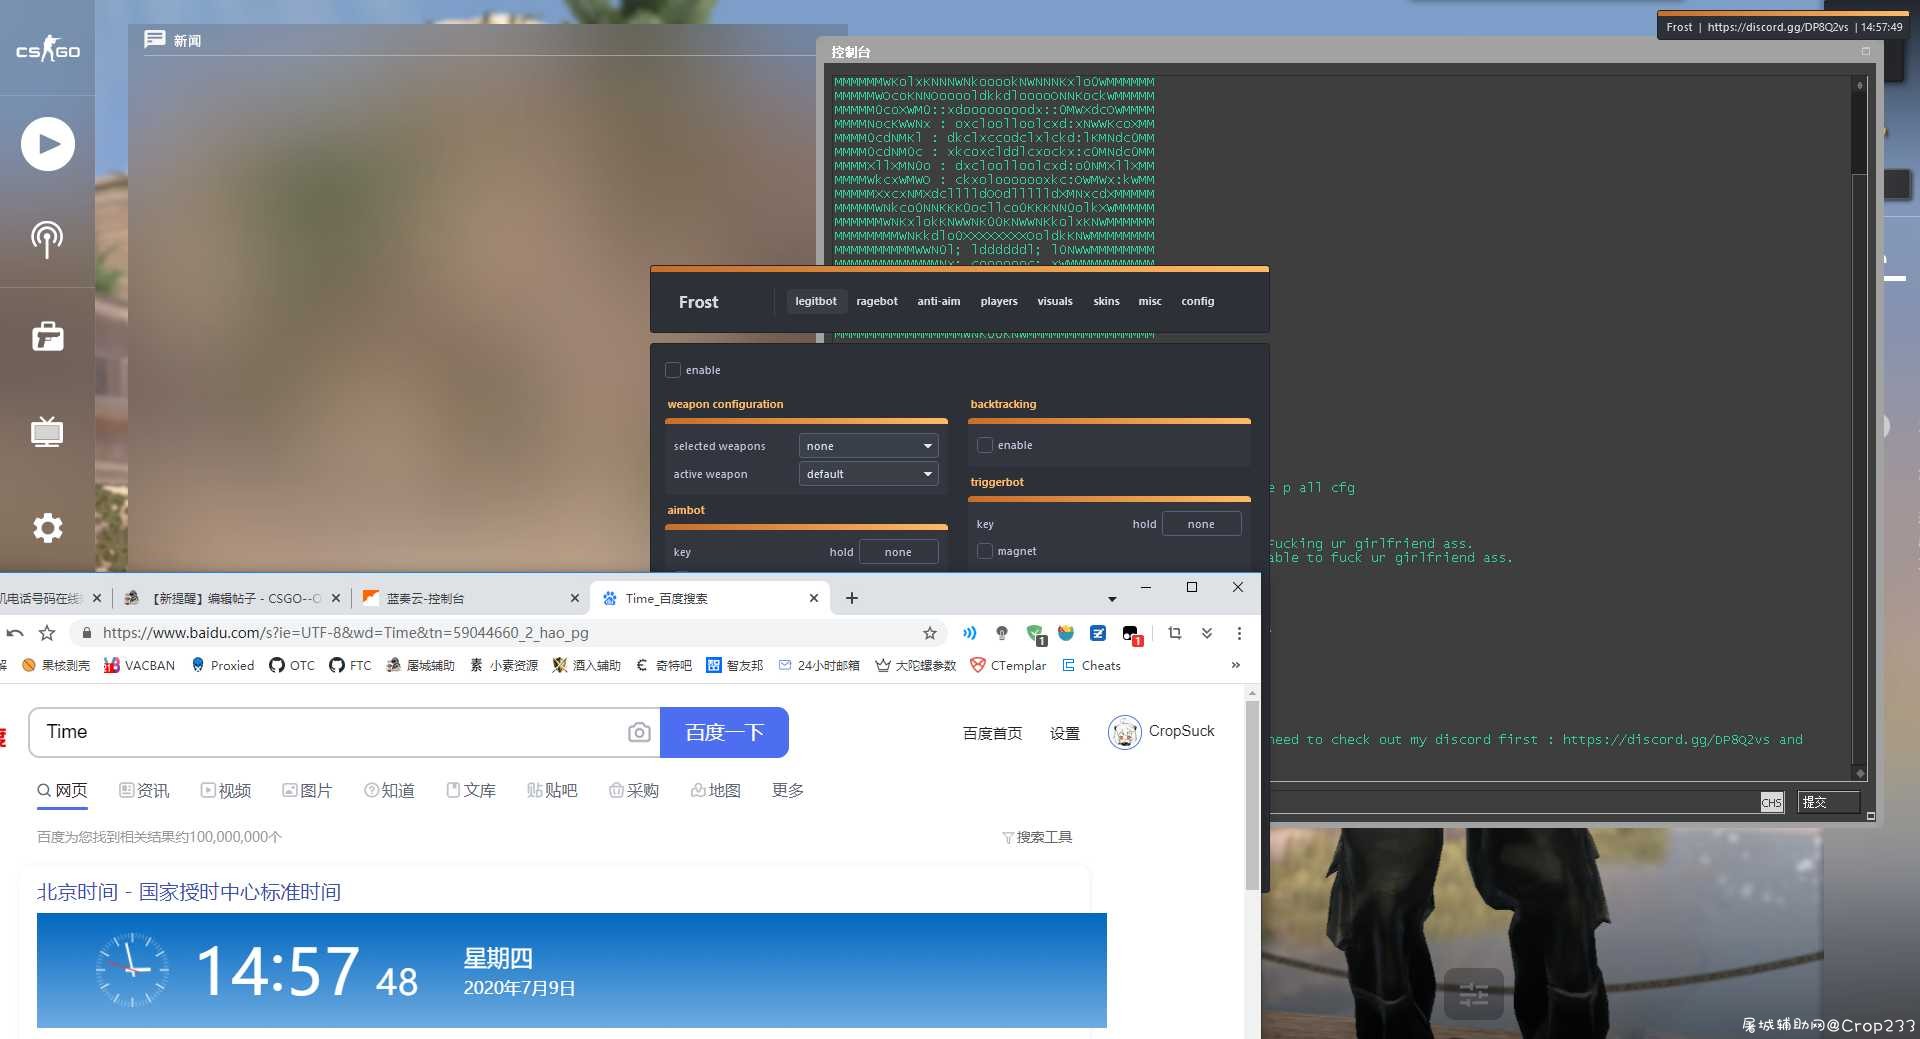Screen dimensions: 1920x1039
Task: Bookmark page with star in address bar
Action: click(930, 633)
